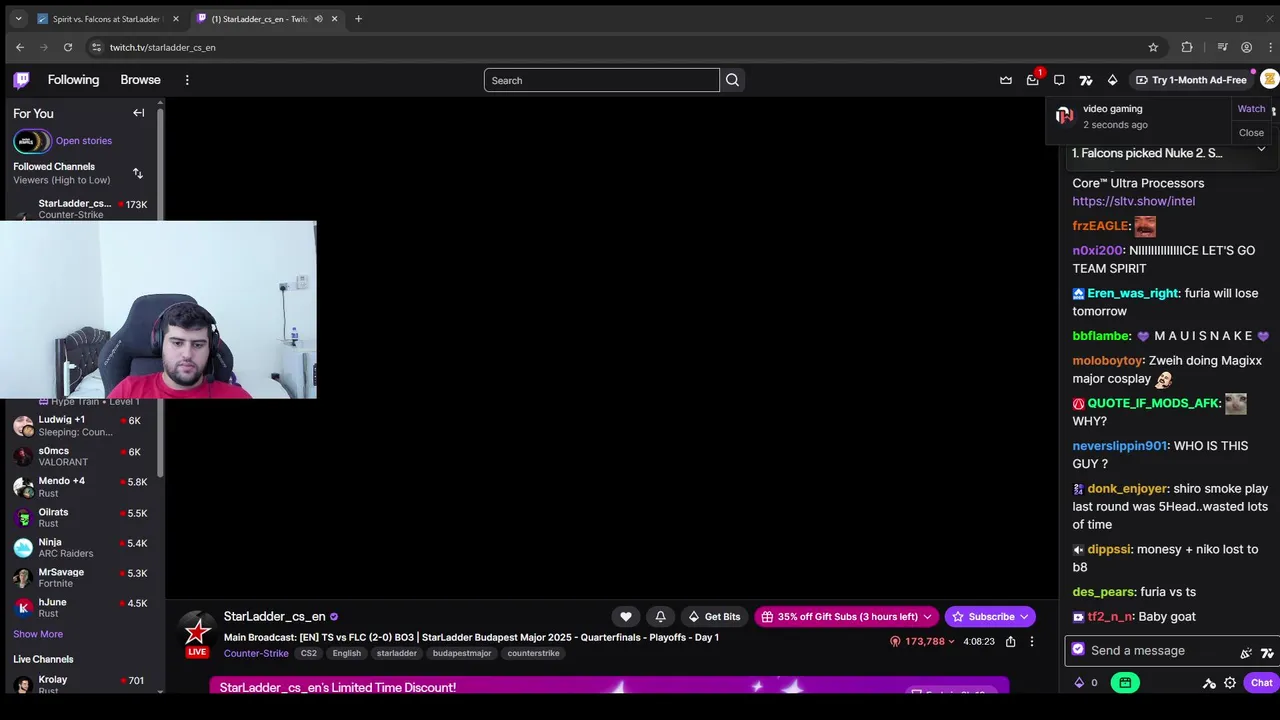
Task: Click the green channel points claim button
Action: pos(1125,683)
